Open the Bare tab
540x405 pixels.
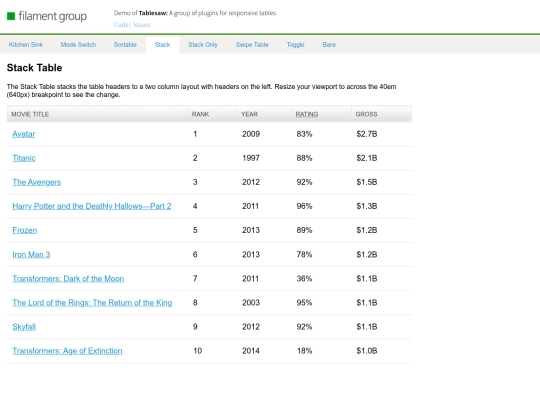tap(329, 44)
